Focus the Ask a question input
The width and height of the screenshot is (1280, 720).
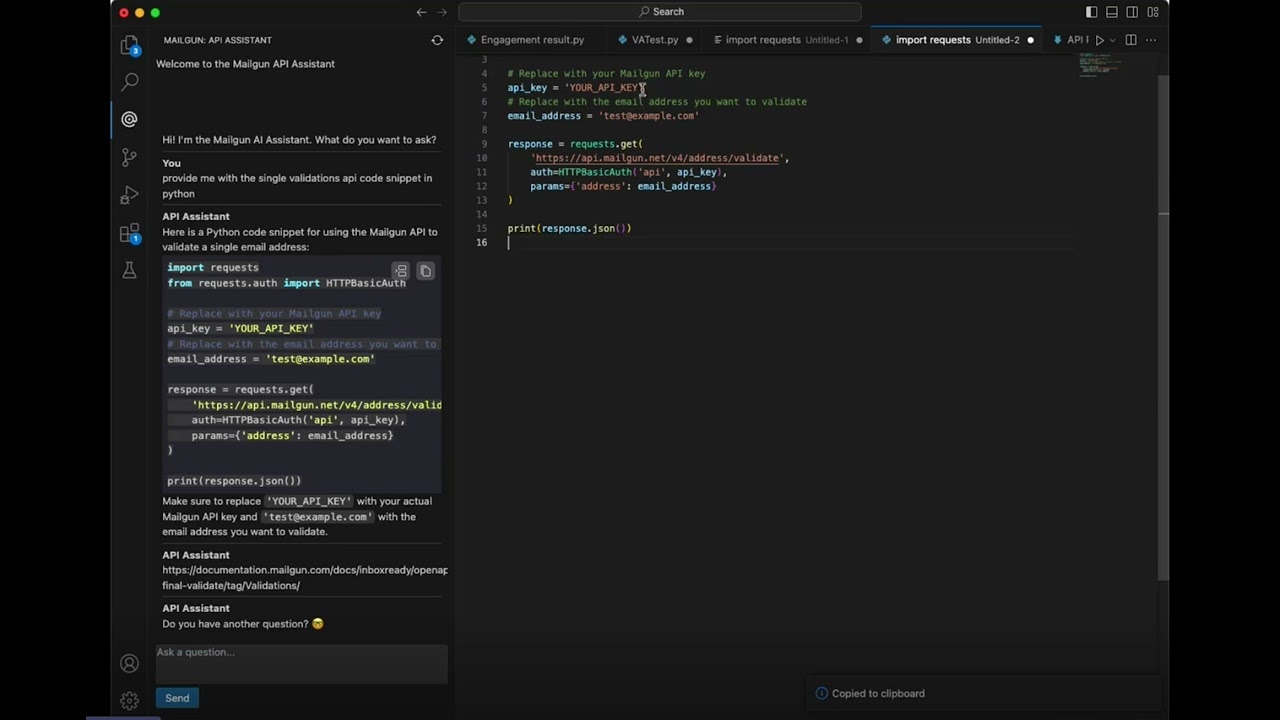click(x=301, y=663)
